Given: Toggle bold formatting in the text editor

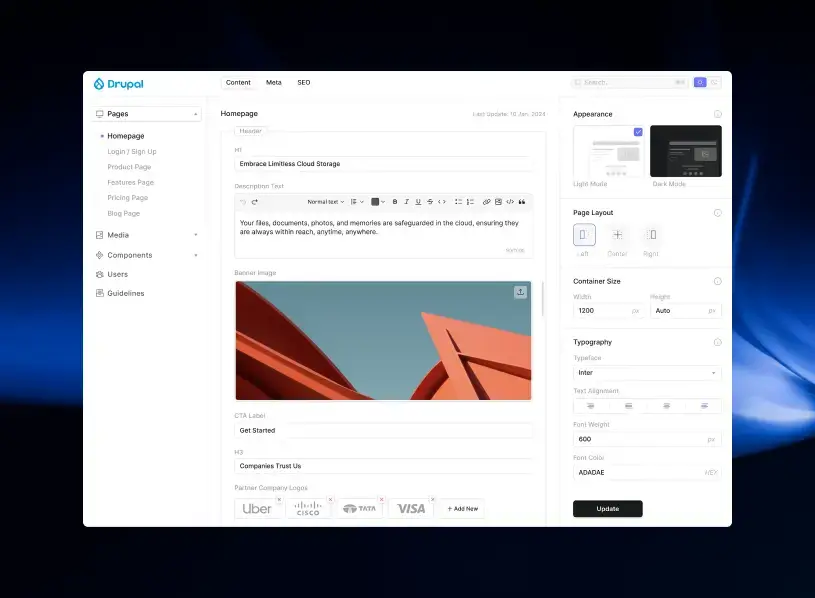Looking at the screenshot, I should point(395,201).
